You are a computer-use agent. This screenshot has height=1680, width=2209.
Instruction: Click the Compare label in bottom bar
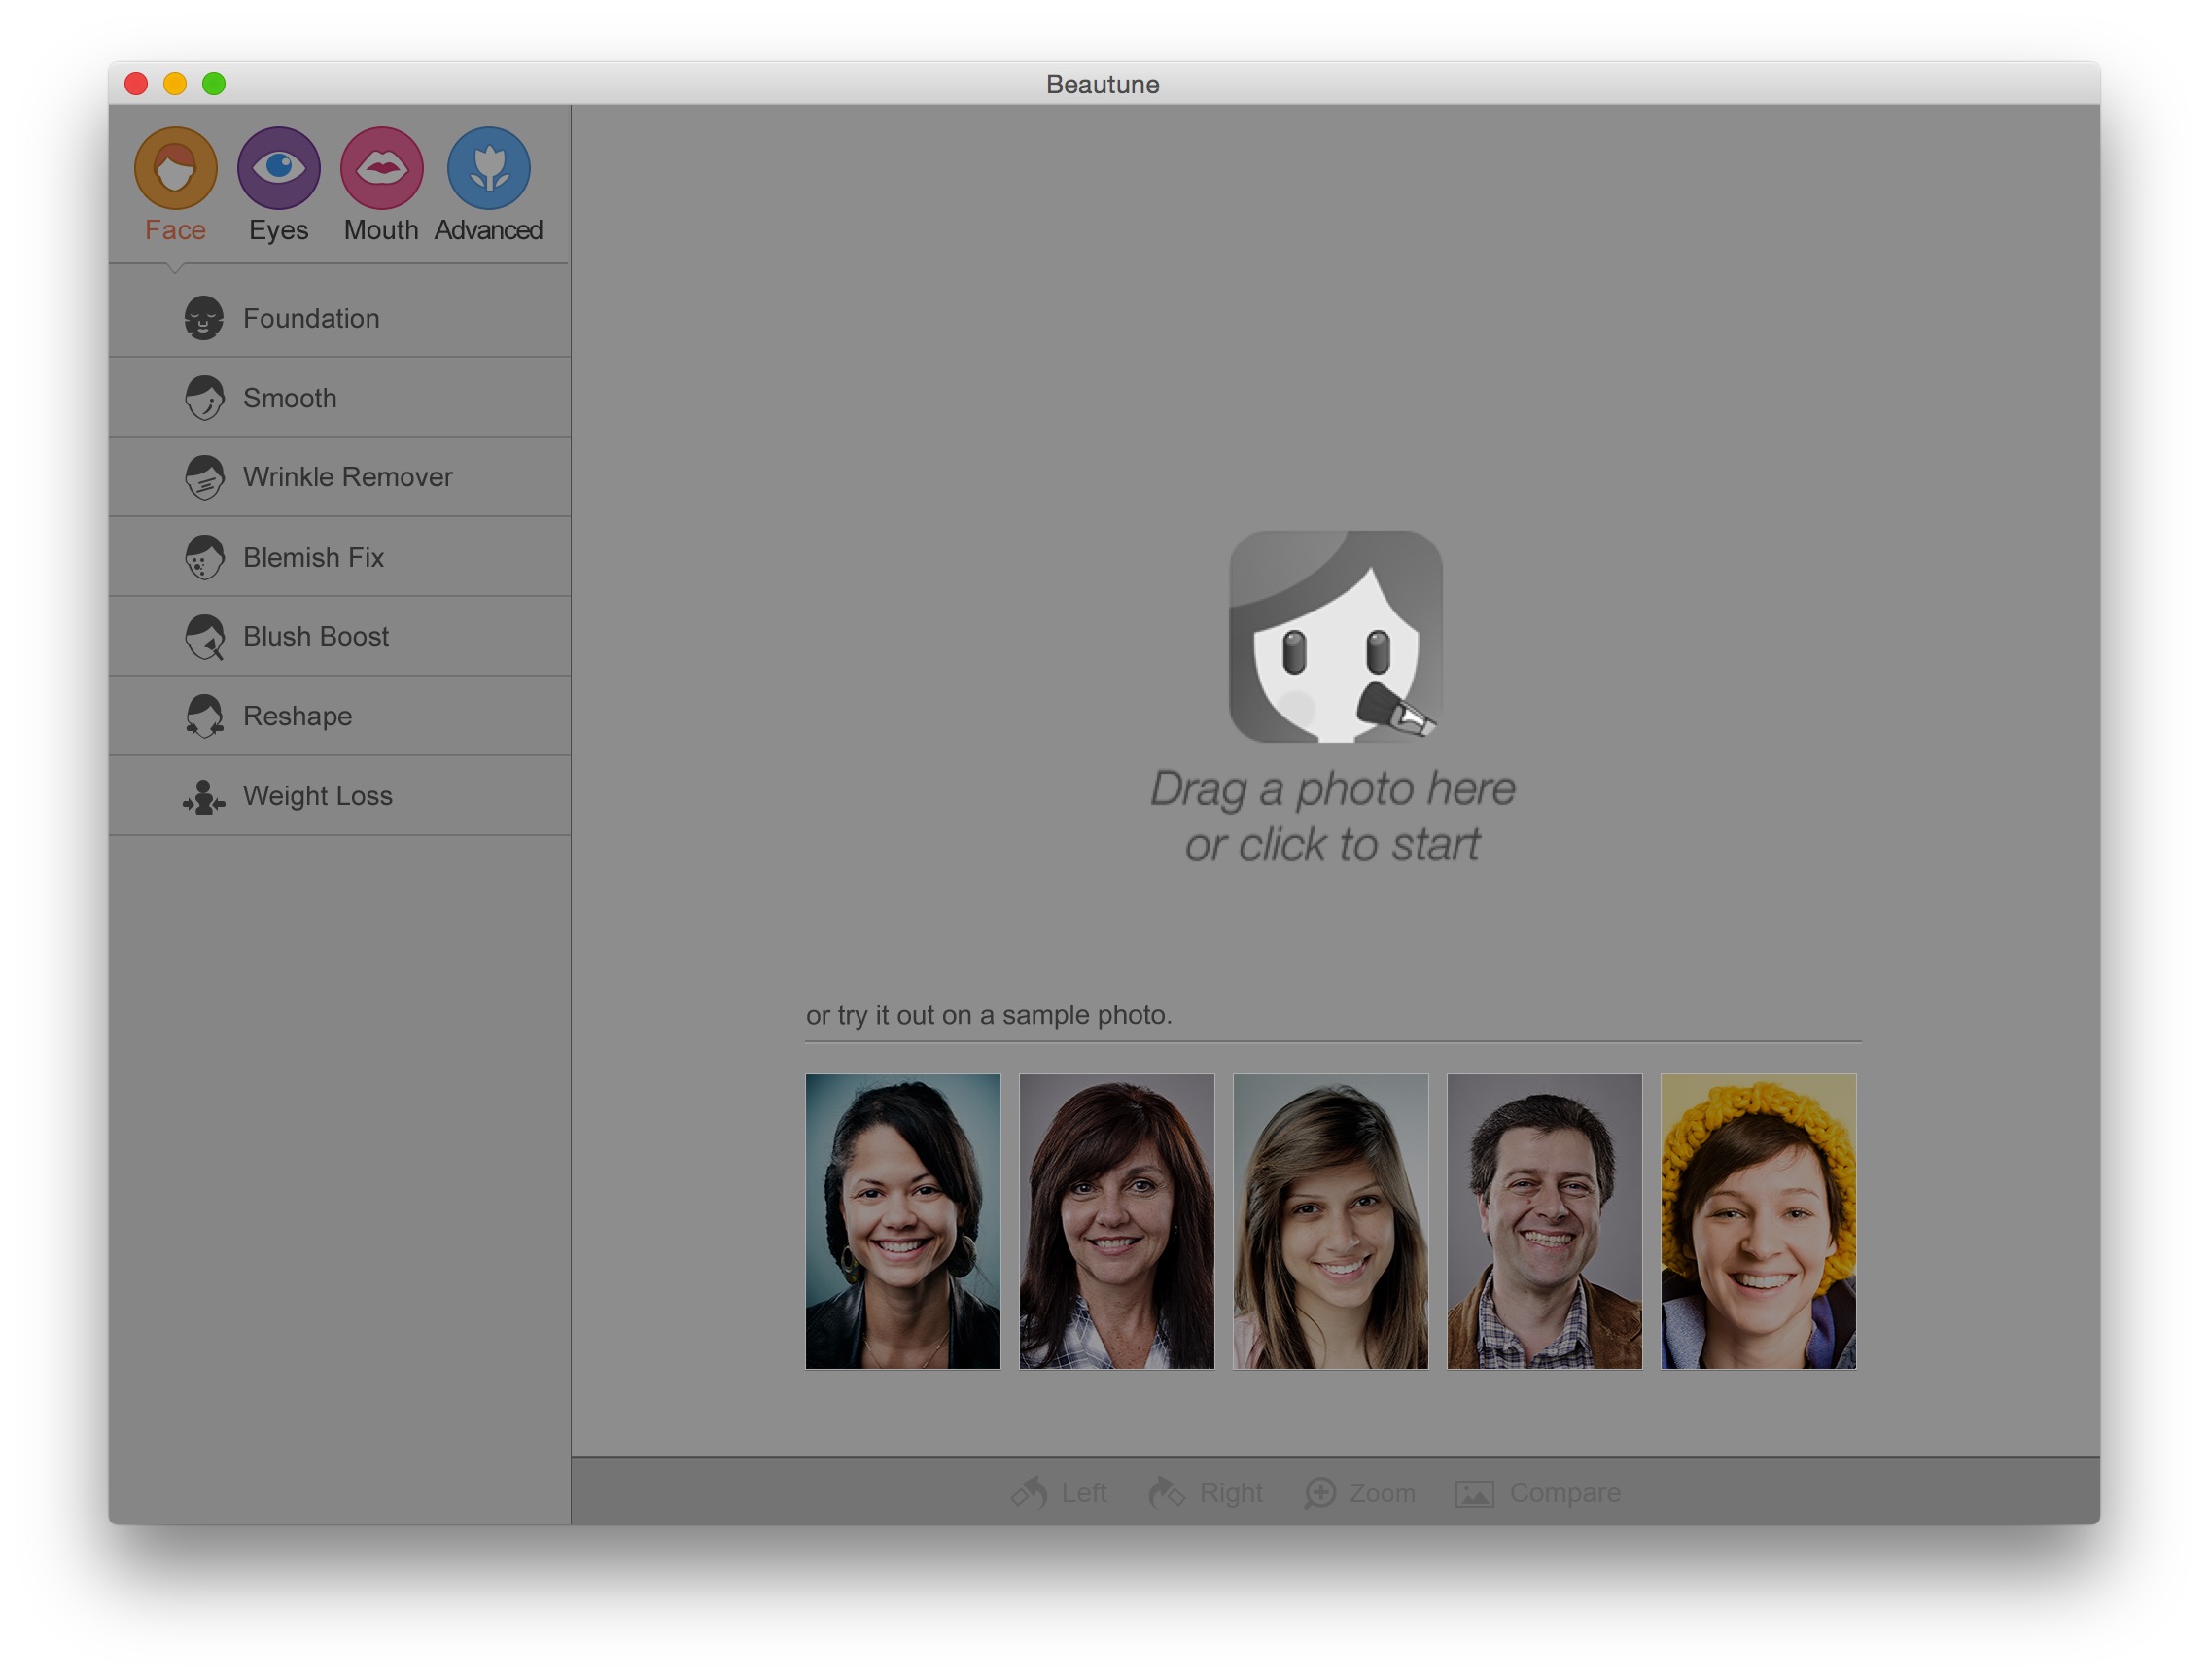pos(1565,1493)
